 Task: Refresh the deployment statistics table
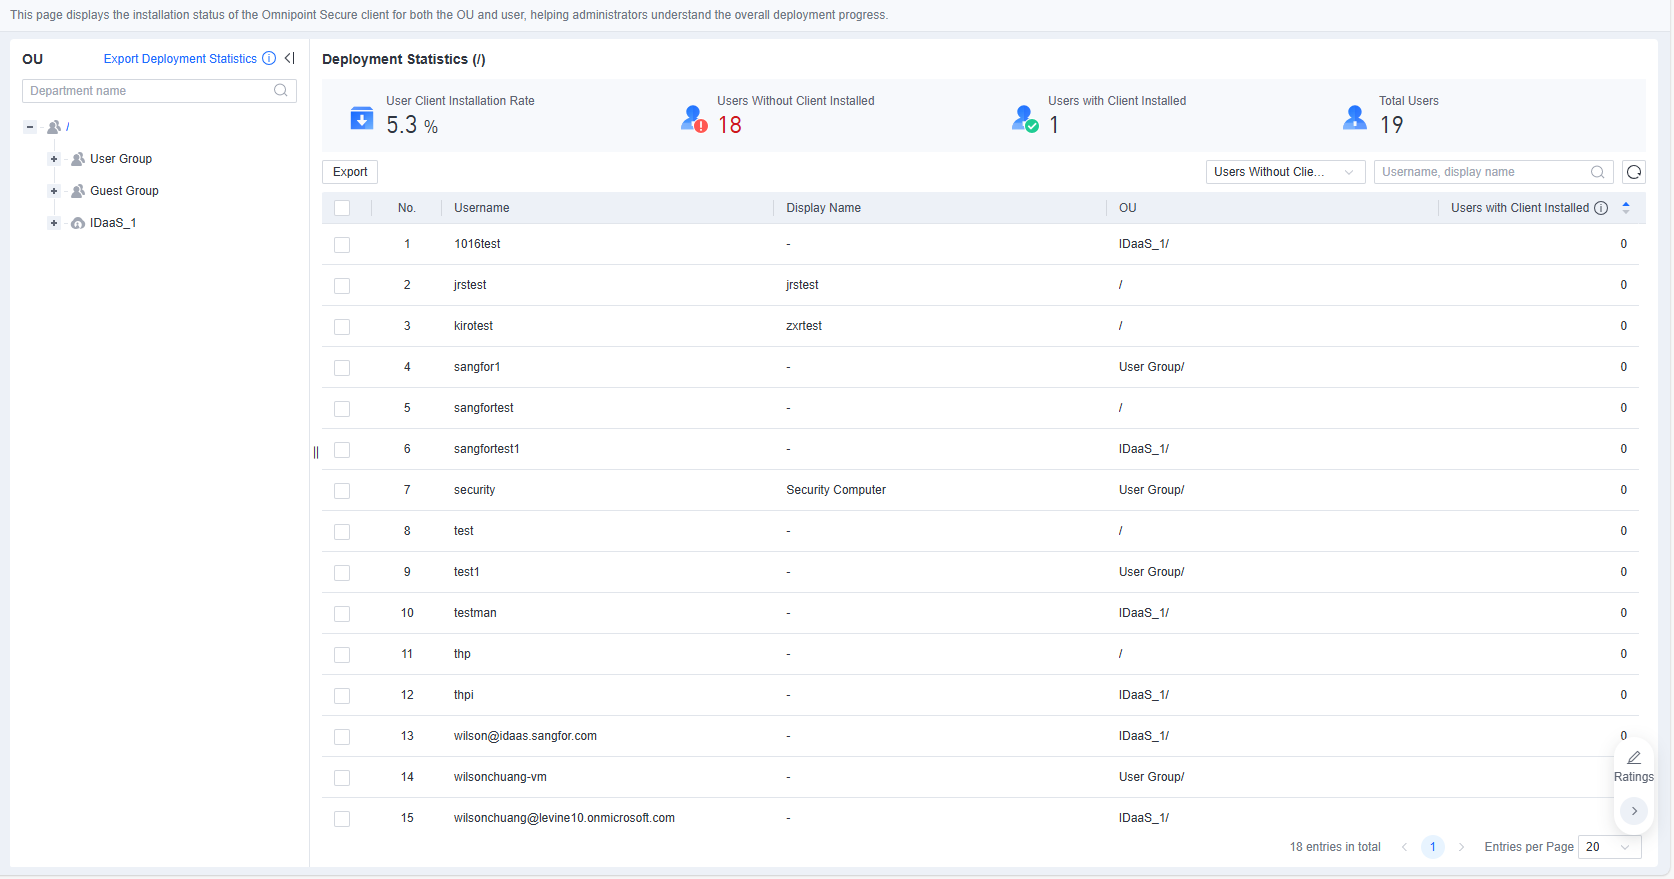(1634, 172)
